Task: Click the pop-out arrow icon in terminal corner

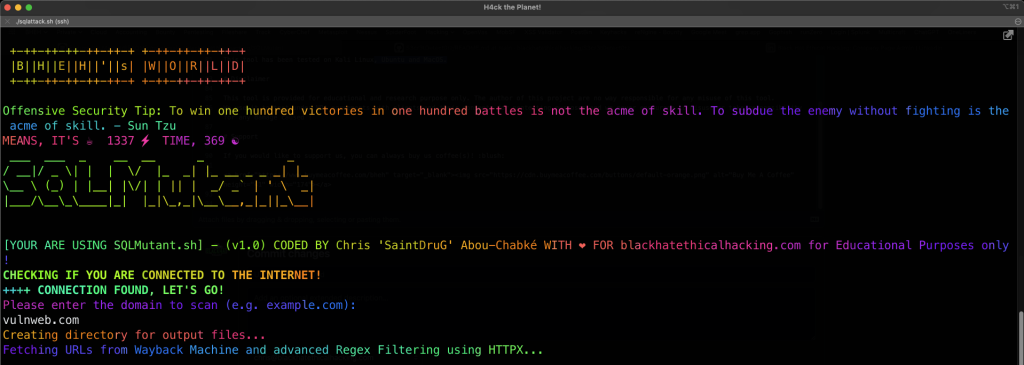Action: click(1008, 35)
